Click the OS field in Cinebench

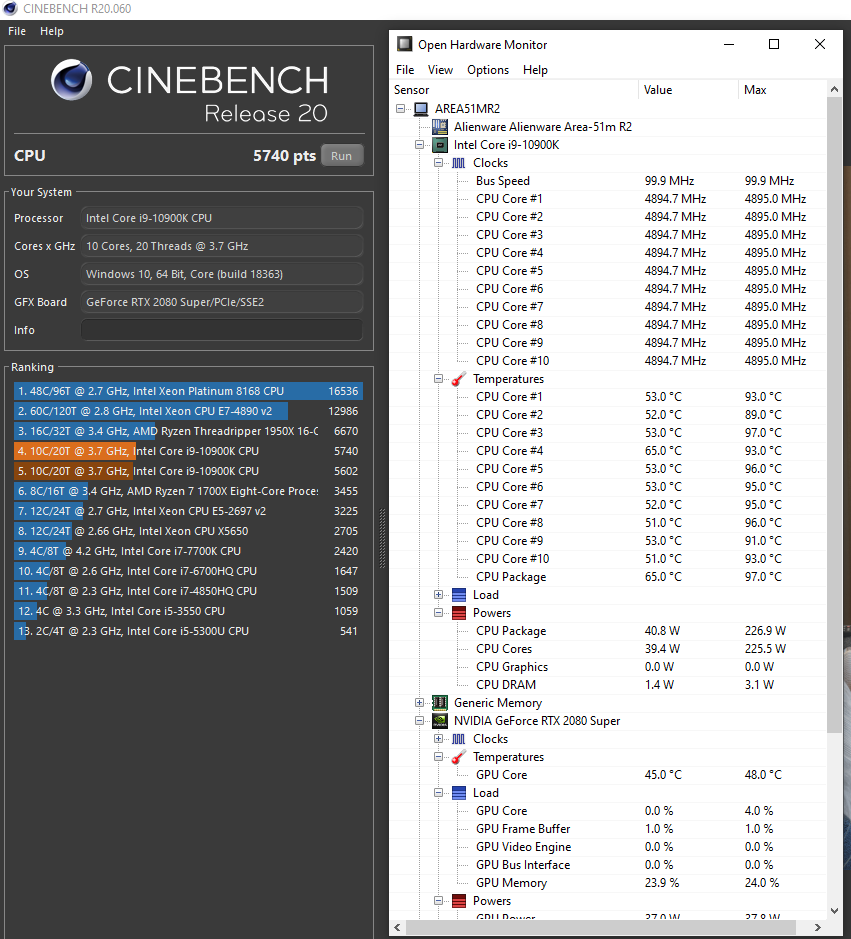[222, 274]
